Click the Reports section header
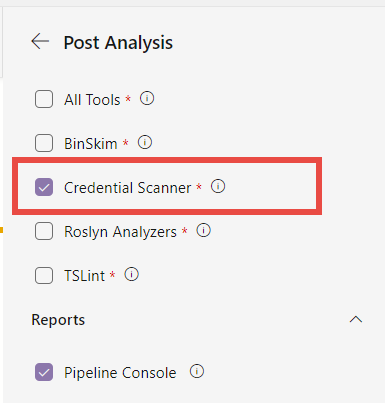 coord(58,320)
